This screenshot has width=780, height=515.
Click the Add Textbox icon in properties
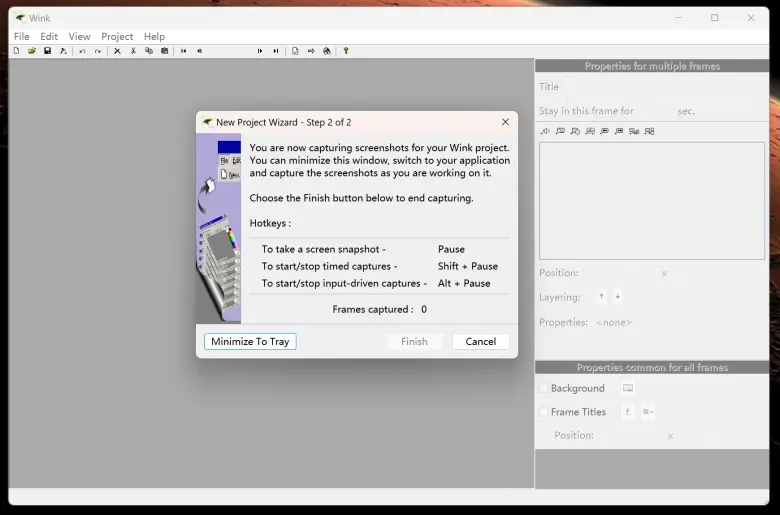coord(590,131)
